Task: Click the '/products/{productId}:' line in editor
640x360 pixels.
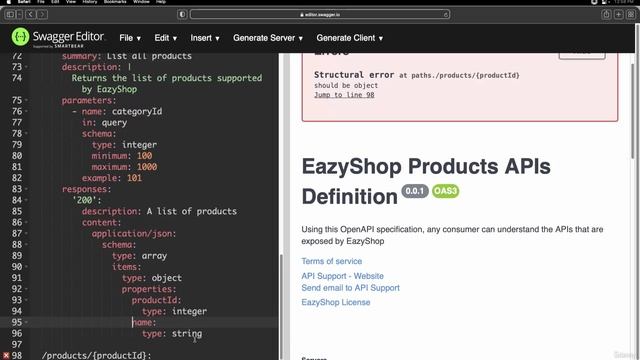Action: point(96,356)
